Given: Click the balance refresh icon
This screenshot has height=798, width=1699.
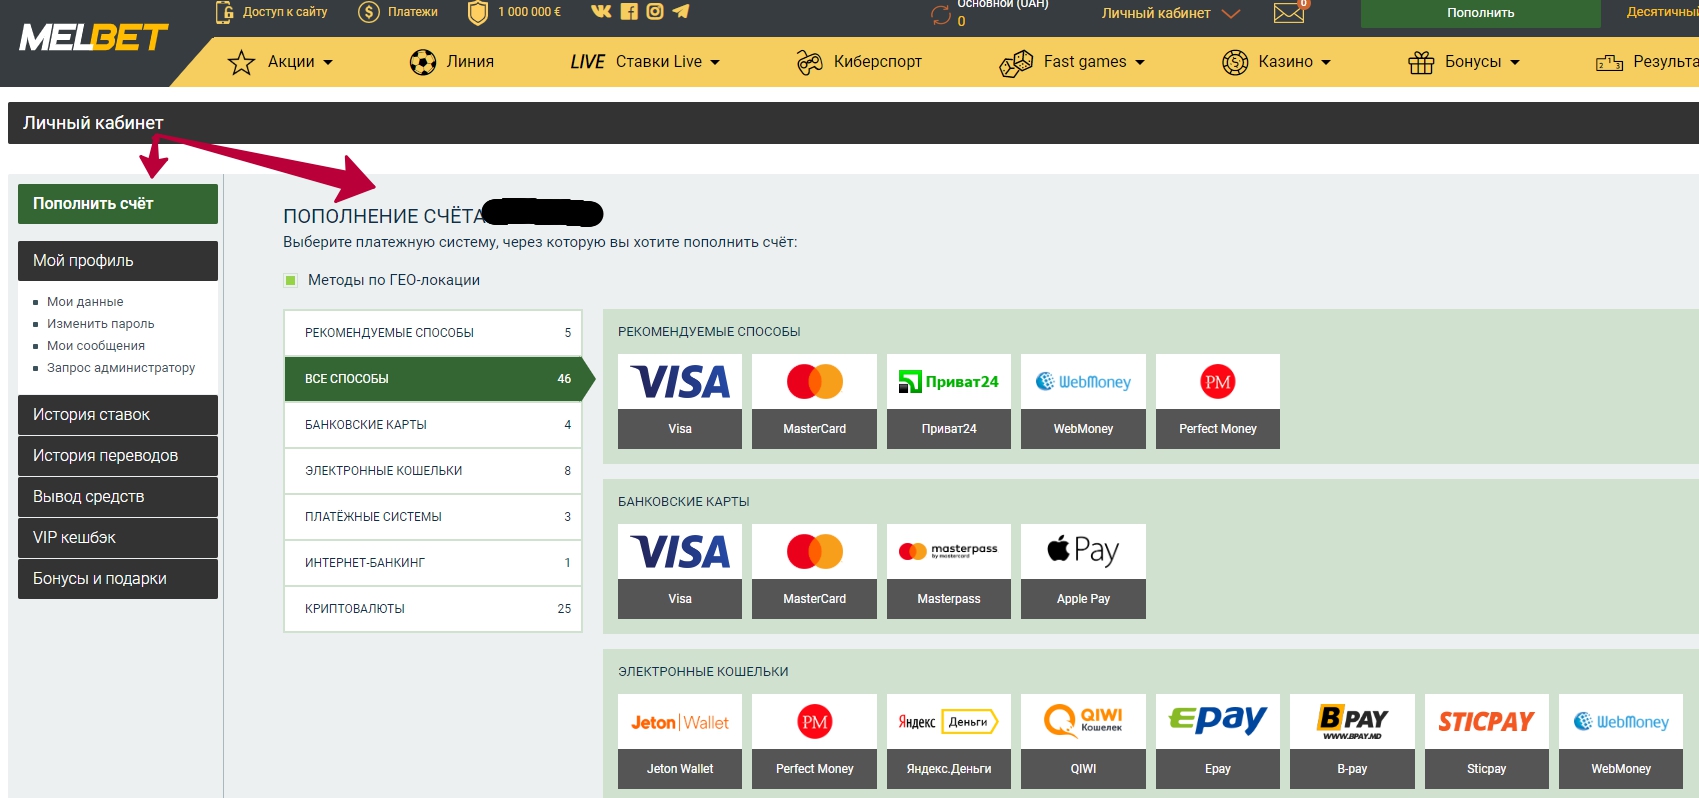Looking at the screenshot, I should [x=941, y=15].
